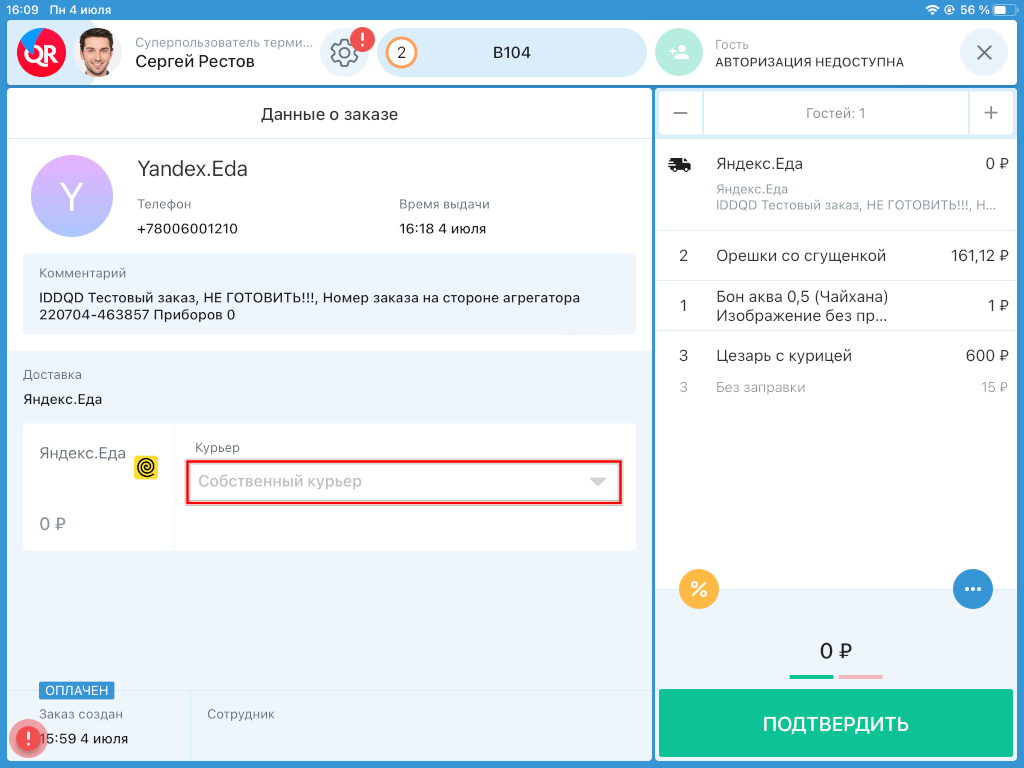Select the orange number 2 order badge
1024x768 pixels.
[x=401, y=53]
